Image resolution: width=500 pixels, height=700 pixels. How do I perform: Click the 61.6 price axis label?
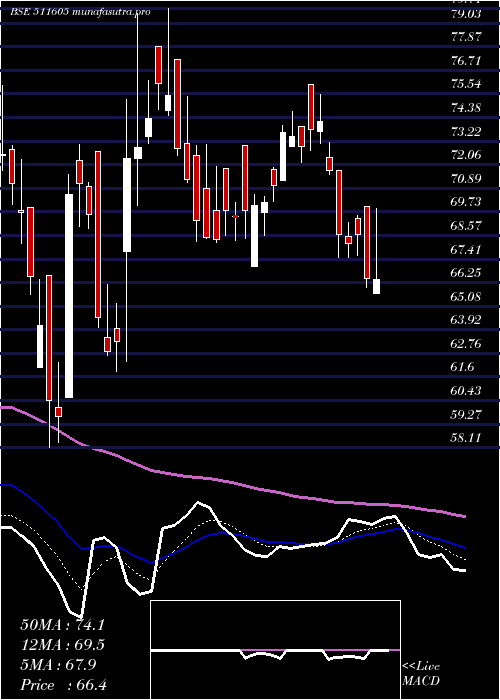[463, 367]
